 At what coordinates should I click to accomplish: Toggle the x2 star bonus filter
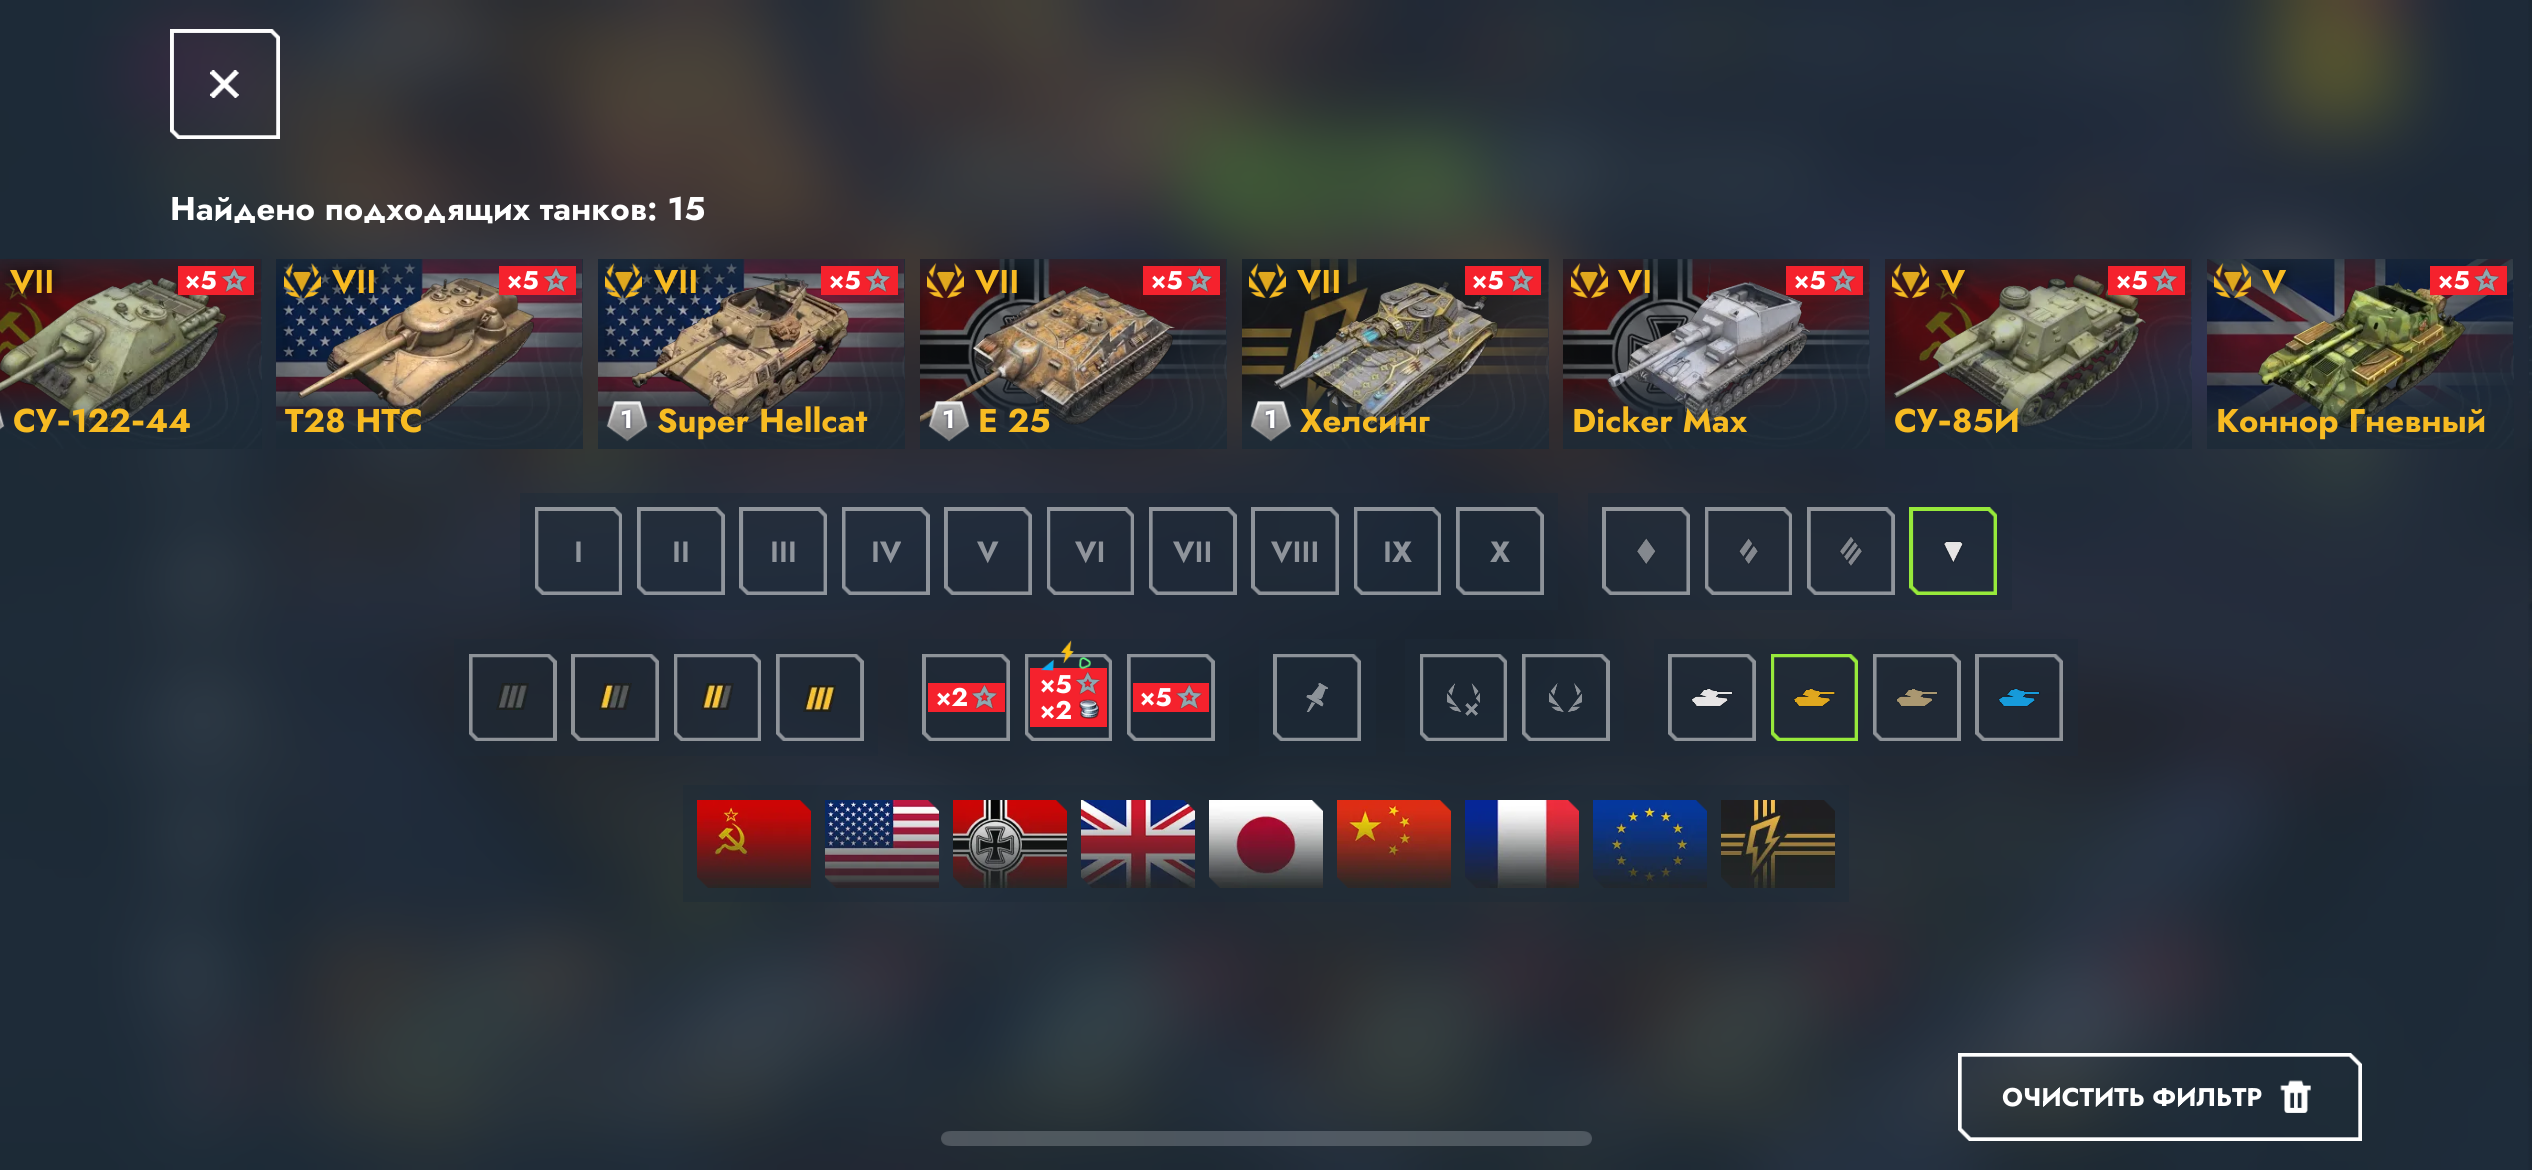tap(965, 697)
